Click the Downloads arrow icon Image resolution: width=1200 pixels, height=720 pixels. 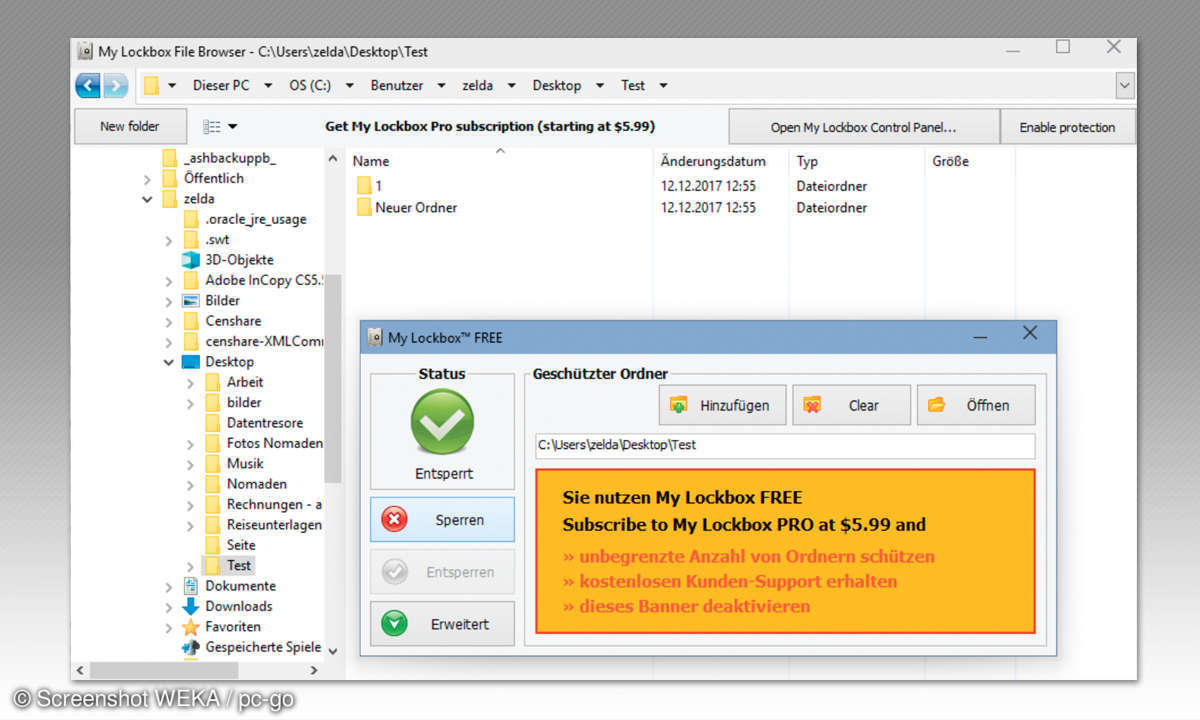point(191,607)
